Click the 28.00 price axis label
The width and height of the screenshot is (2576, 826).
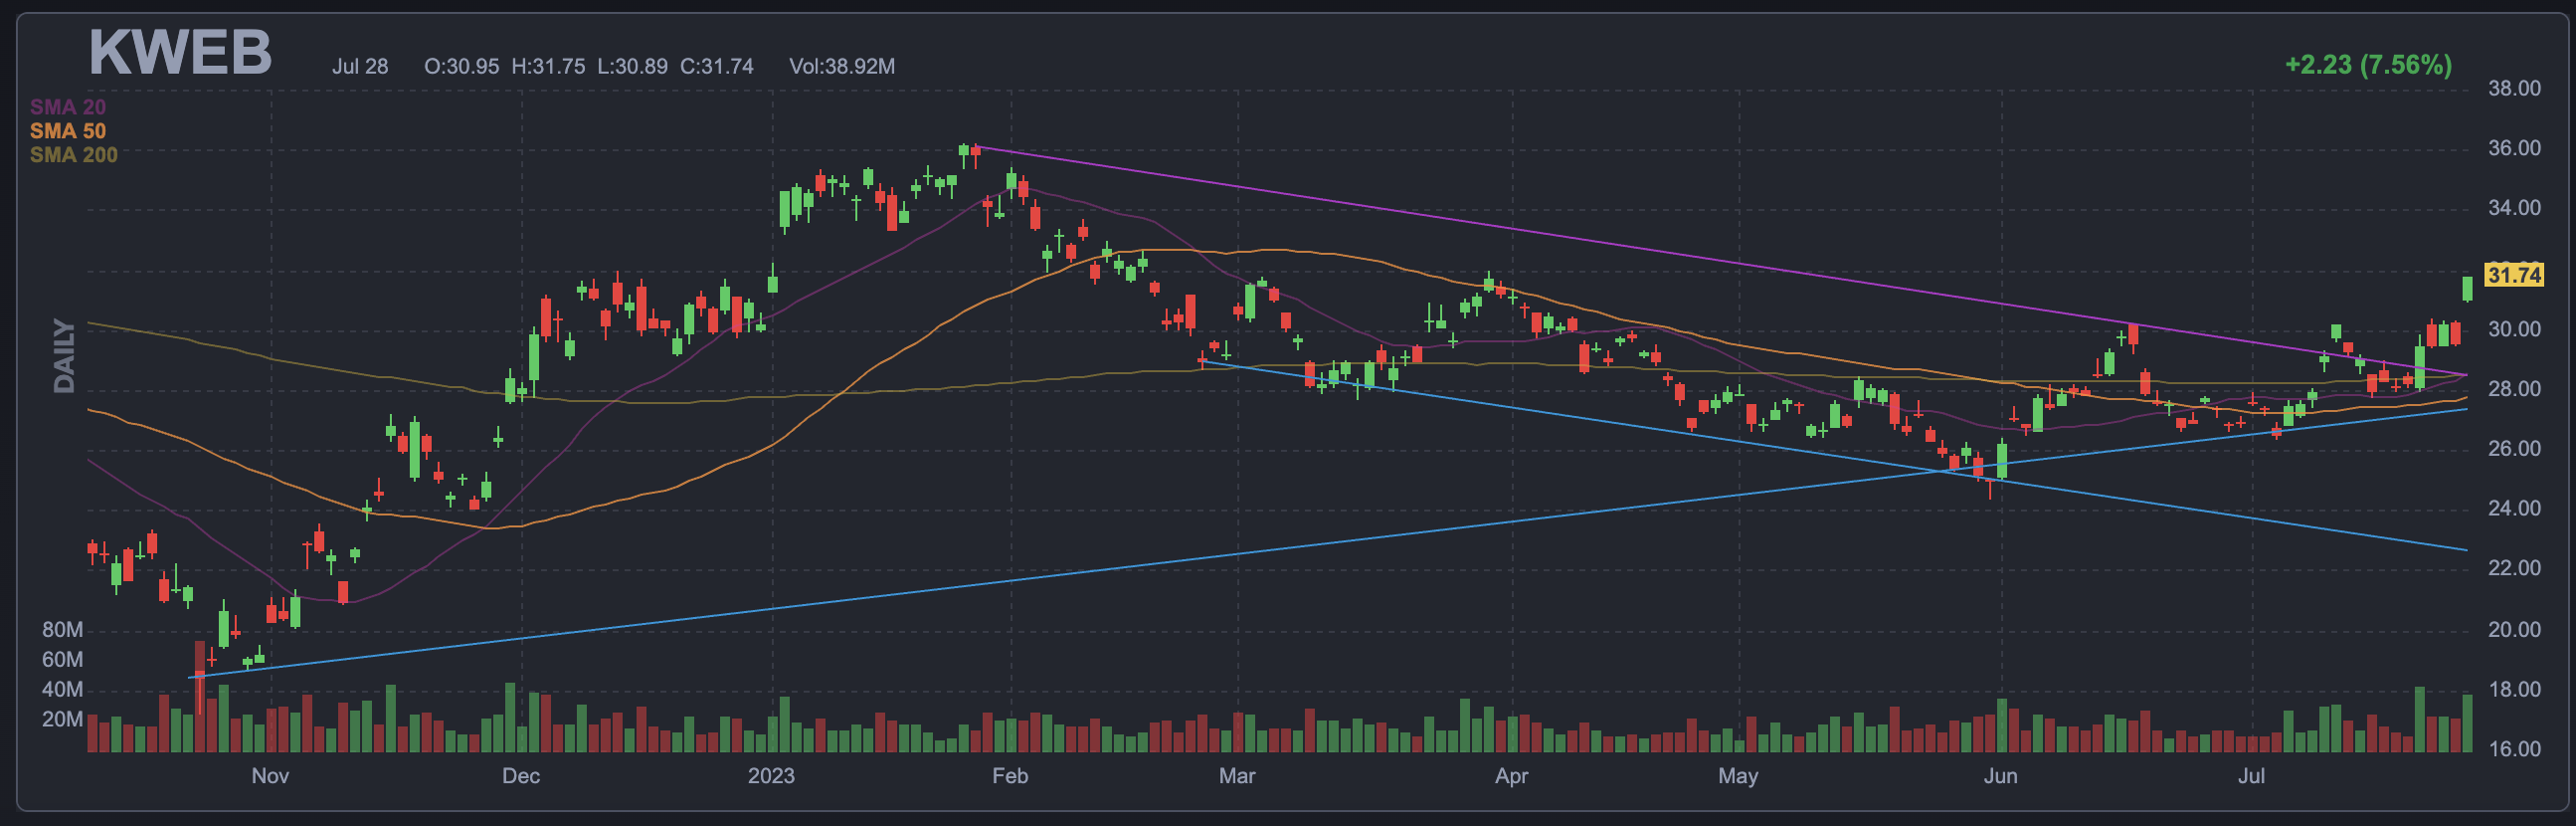(2514, 389)
